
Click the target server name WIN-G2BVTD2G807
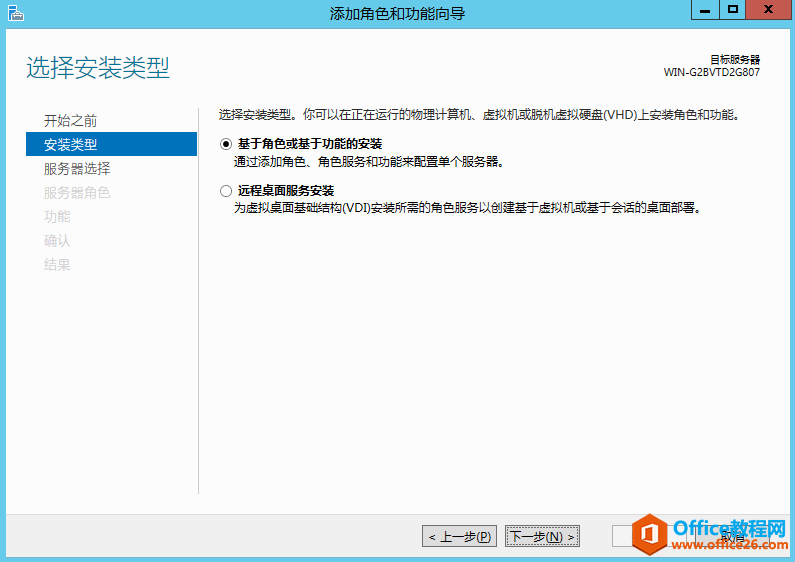coord(711,73)
